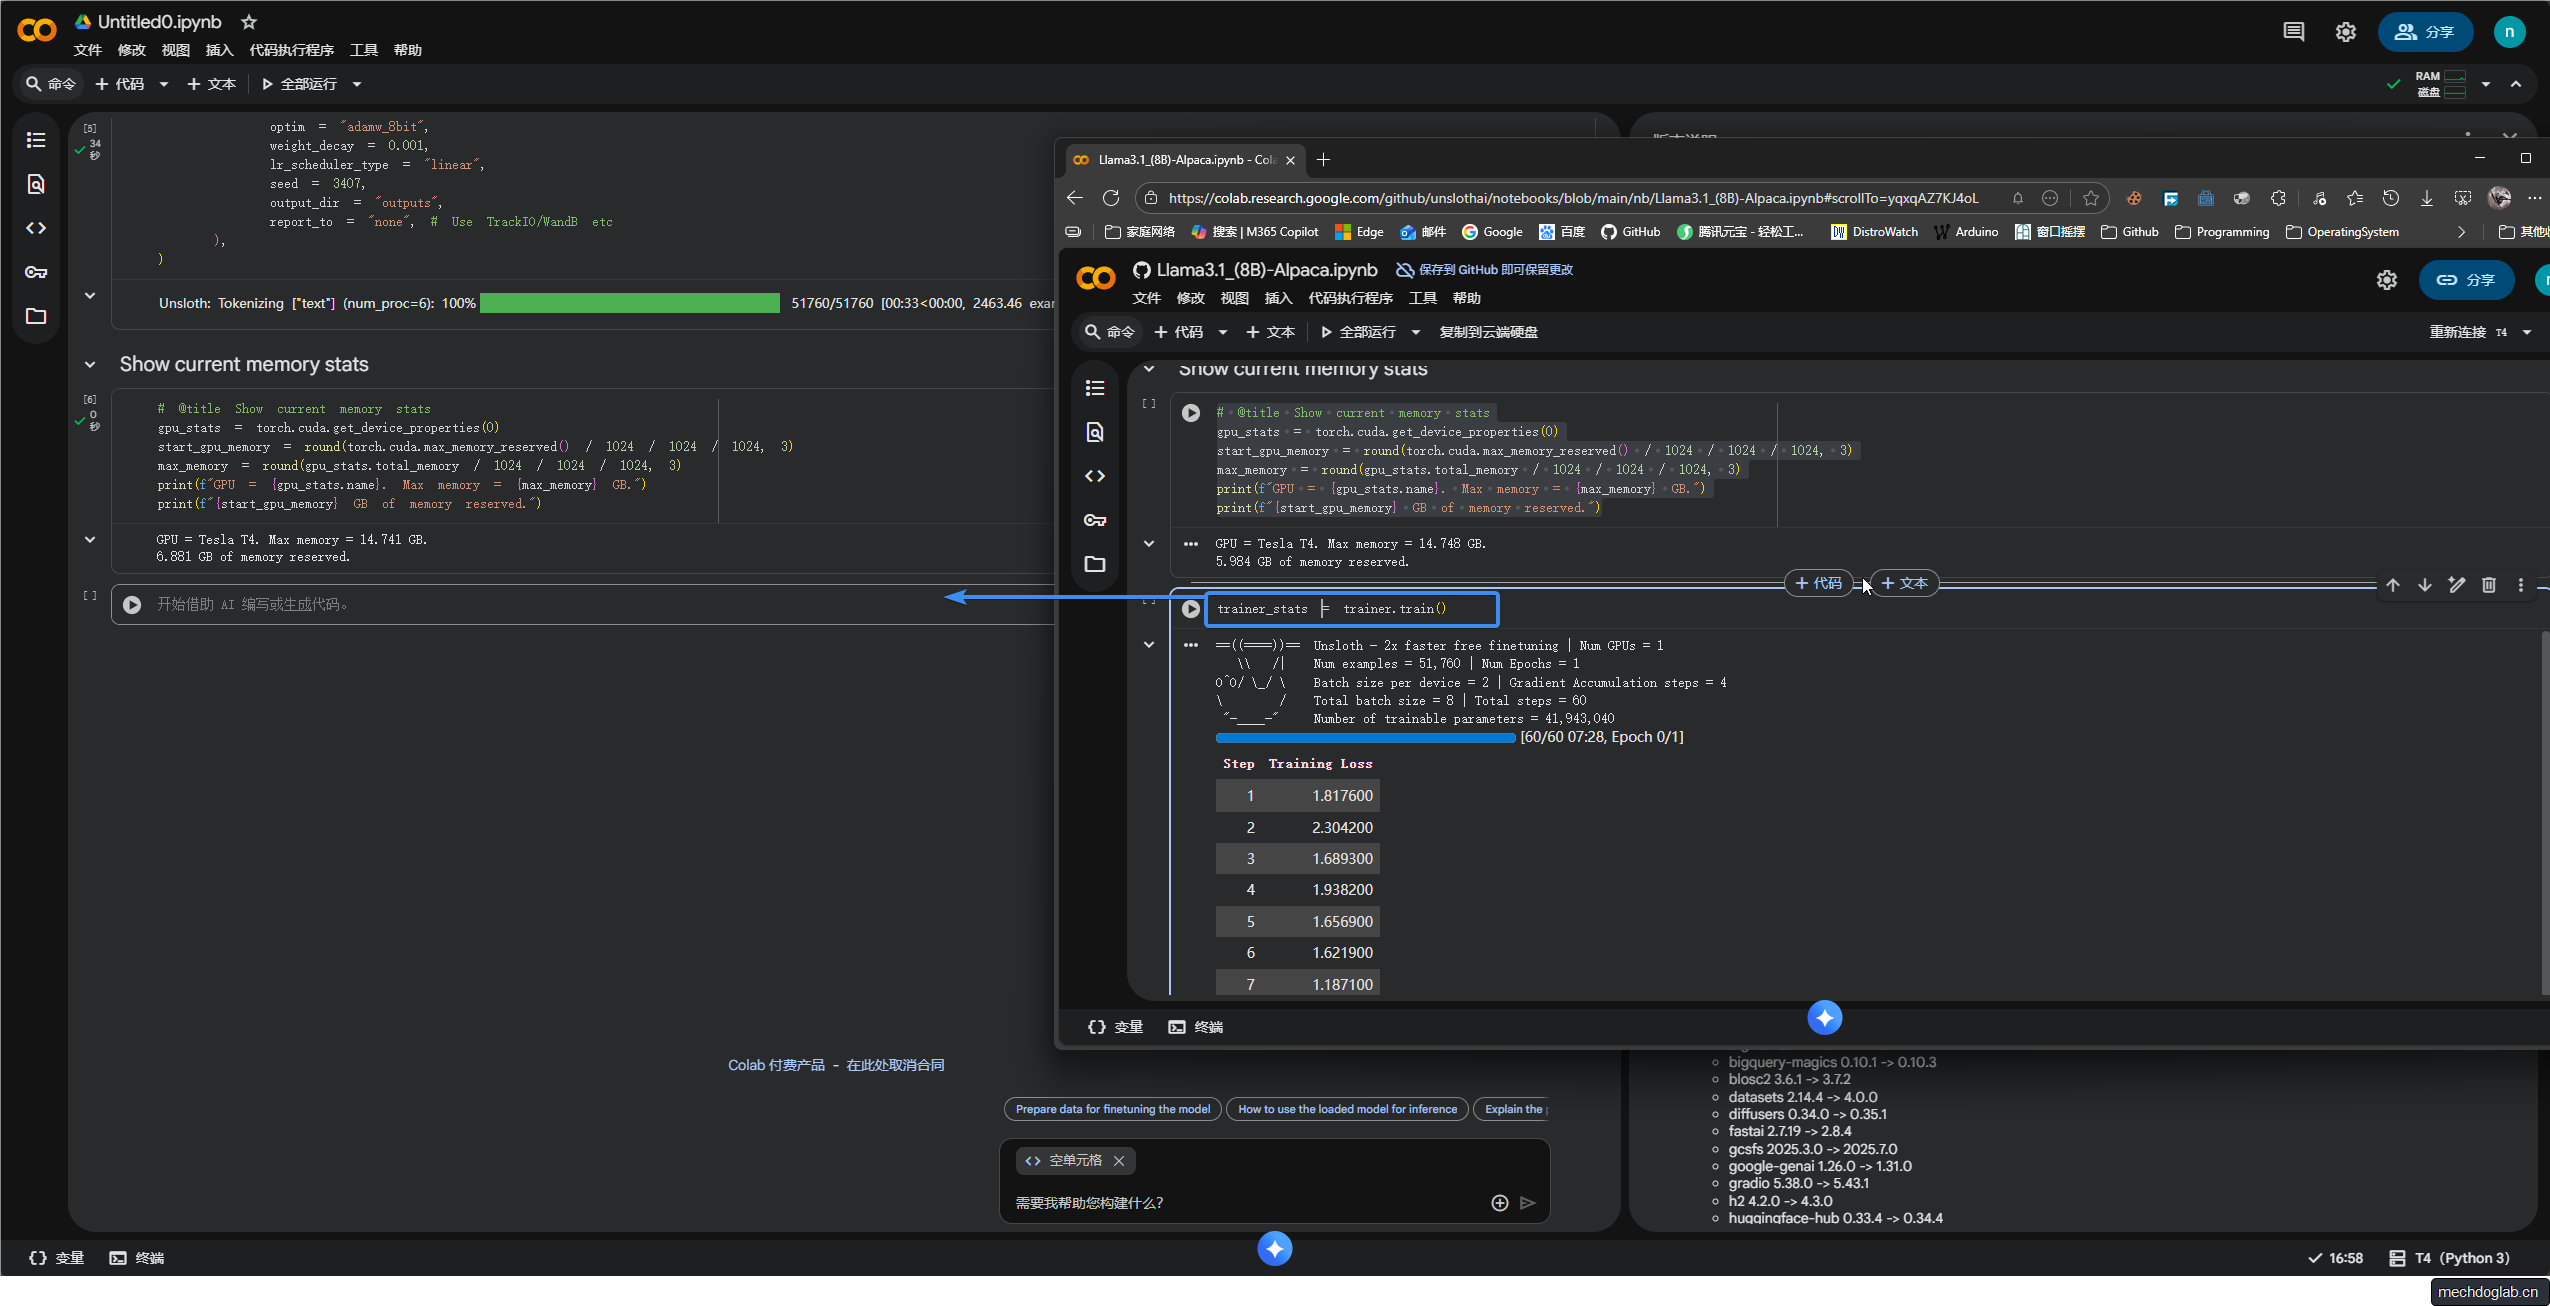
Task: Remove the 空单元格 chip with its X
Action: 1119,1161
